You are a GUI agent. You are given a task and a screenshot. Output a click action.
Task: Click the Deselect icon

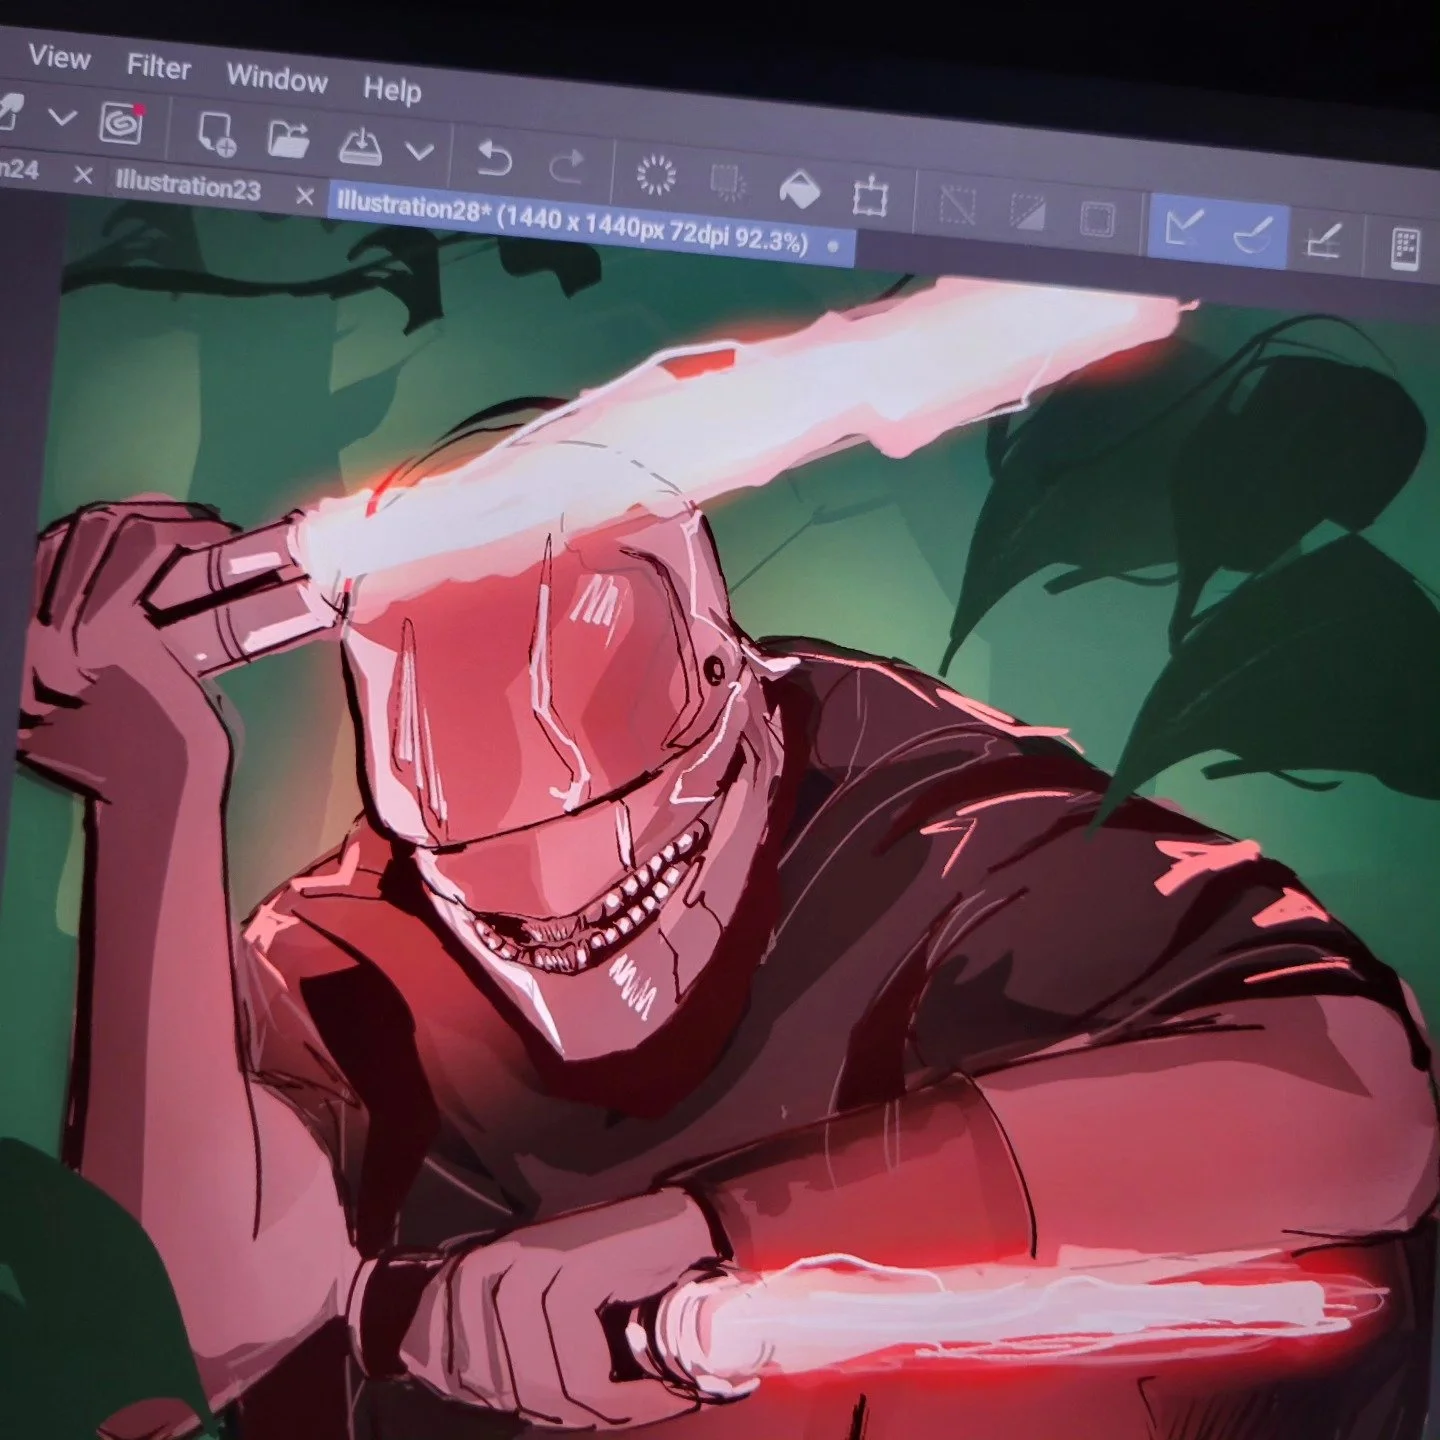point(957,207)
